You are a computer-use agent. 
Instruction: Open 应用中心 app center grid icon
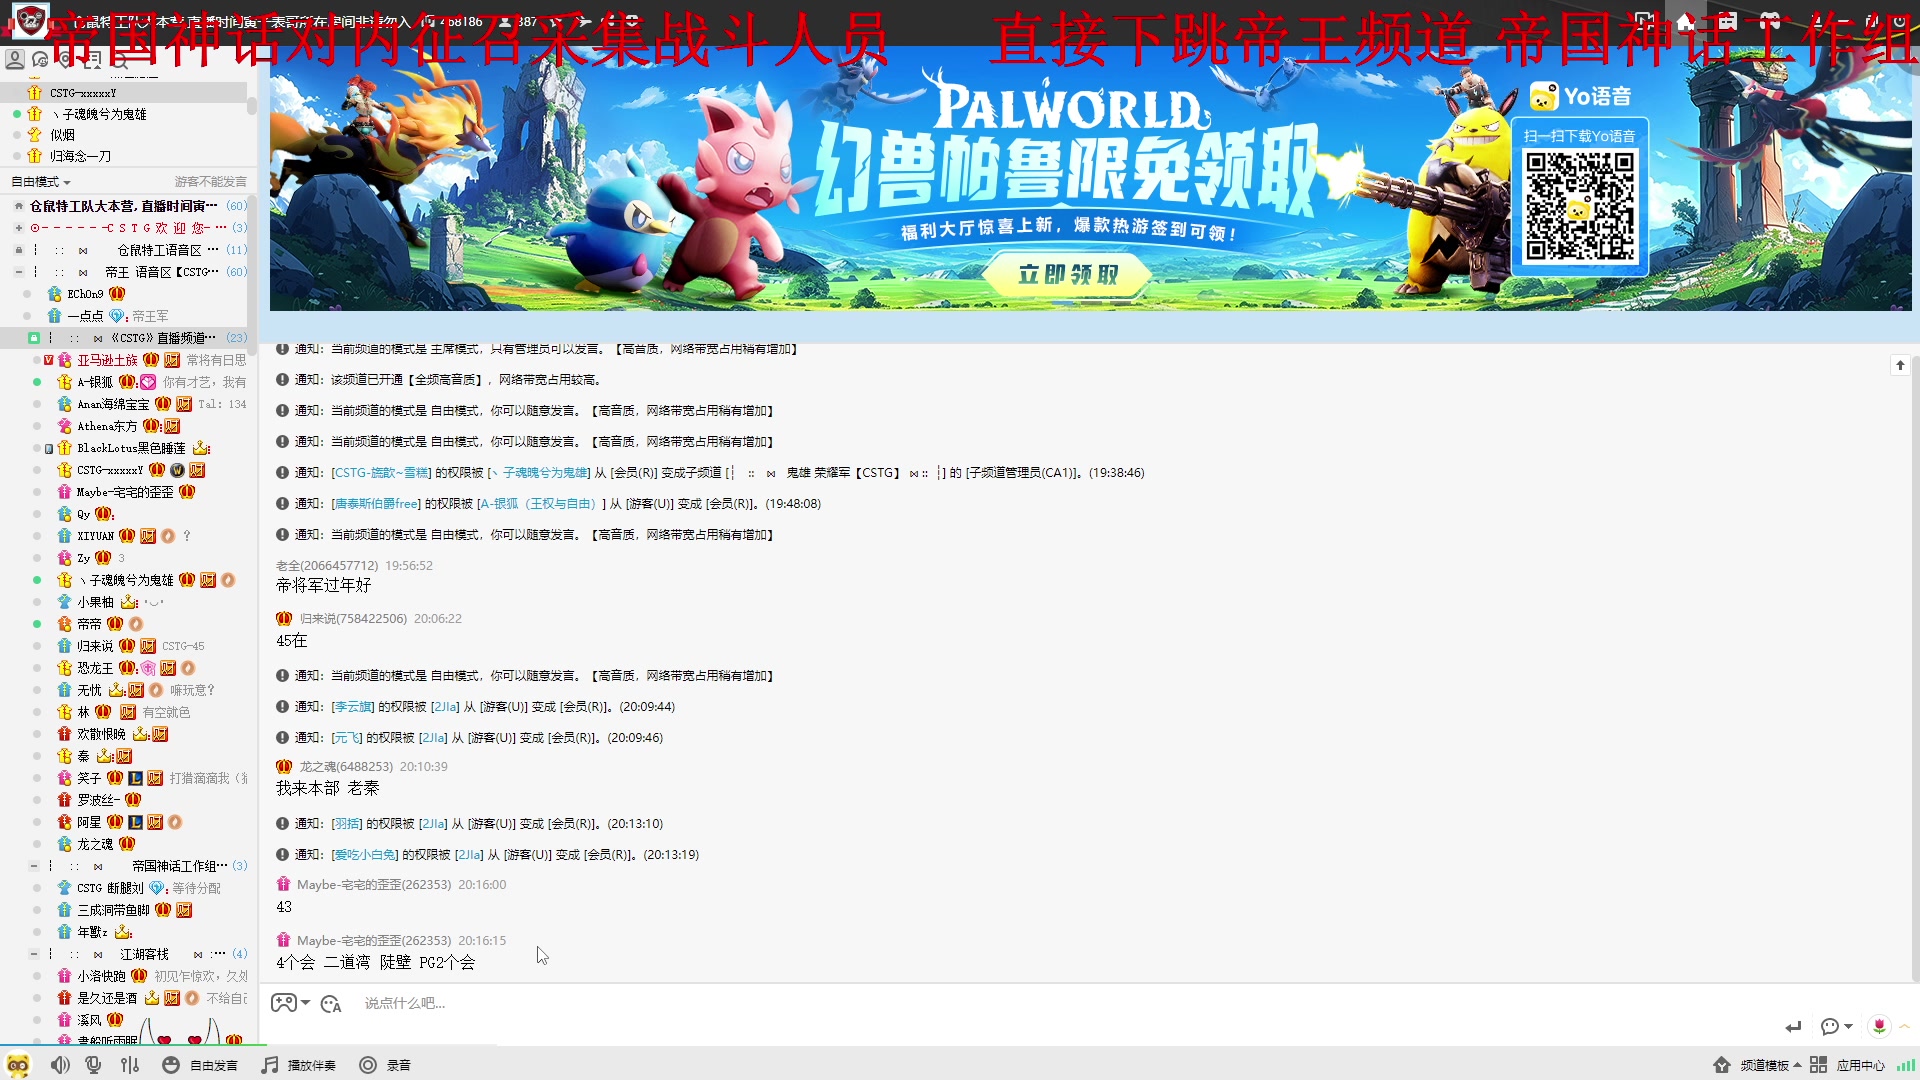(1818, 1065)
